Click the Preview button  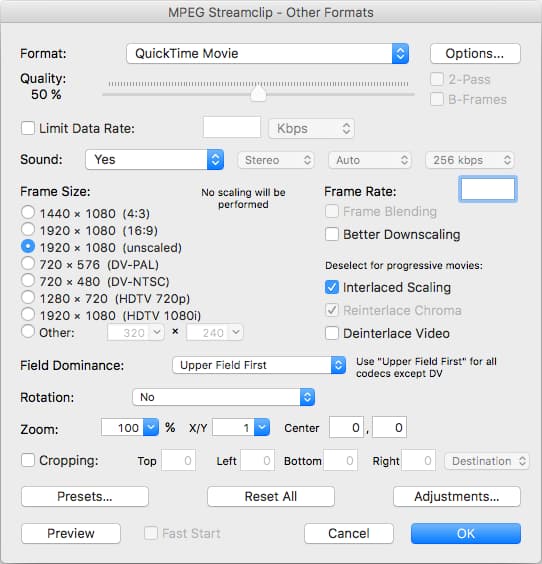[71, 533]
